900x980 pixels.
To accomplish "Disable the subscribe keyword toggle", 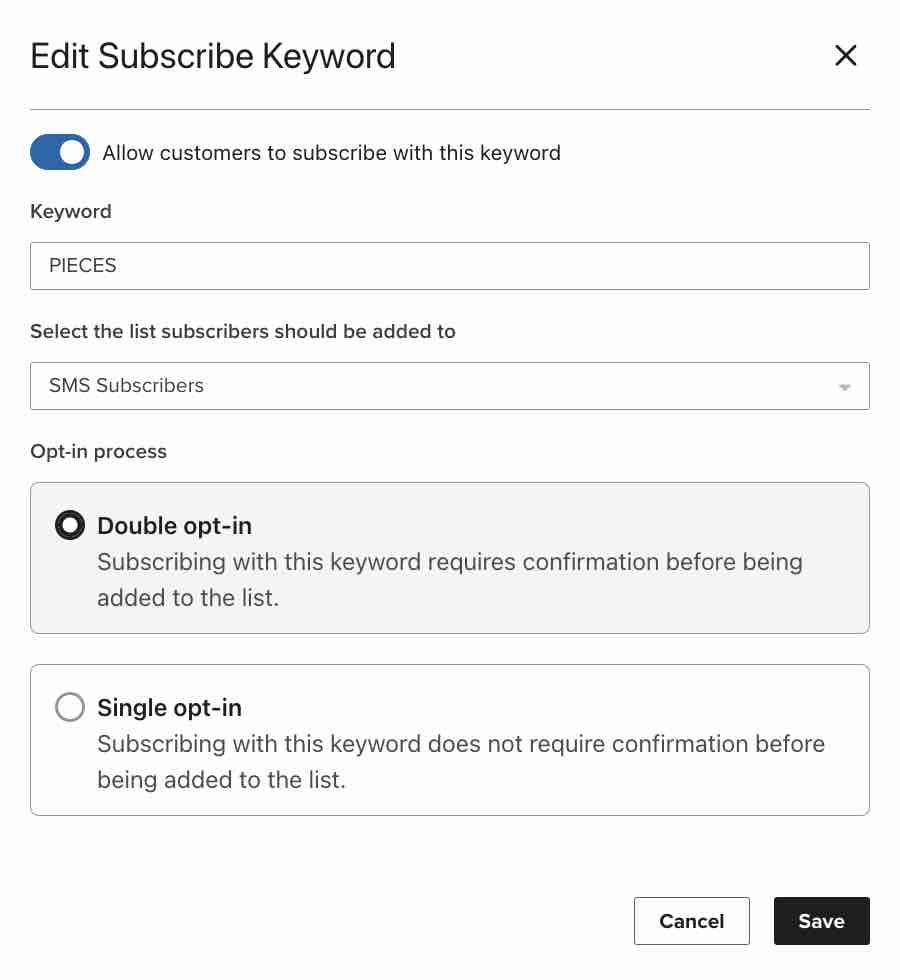I will click(x=60, y=152).
